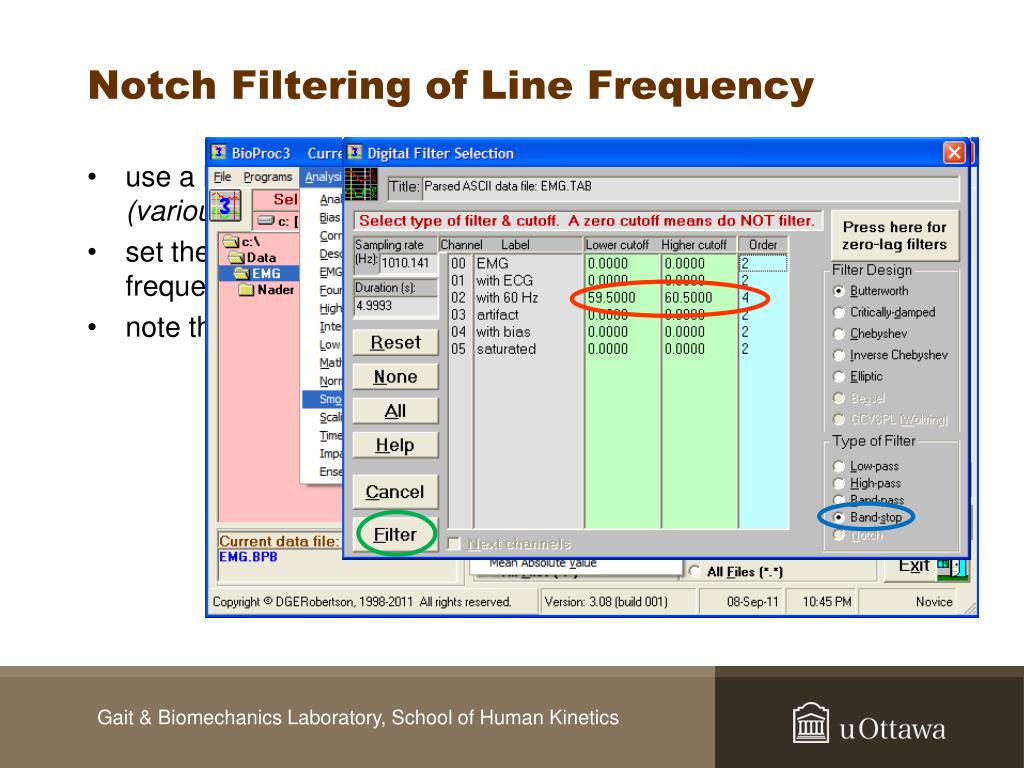The image size is (1024, 768).
Task: Select the Elliptic filter design
Action: pyautogui.click(x=840, y=377)
